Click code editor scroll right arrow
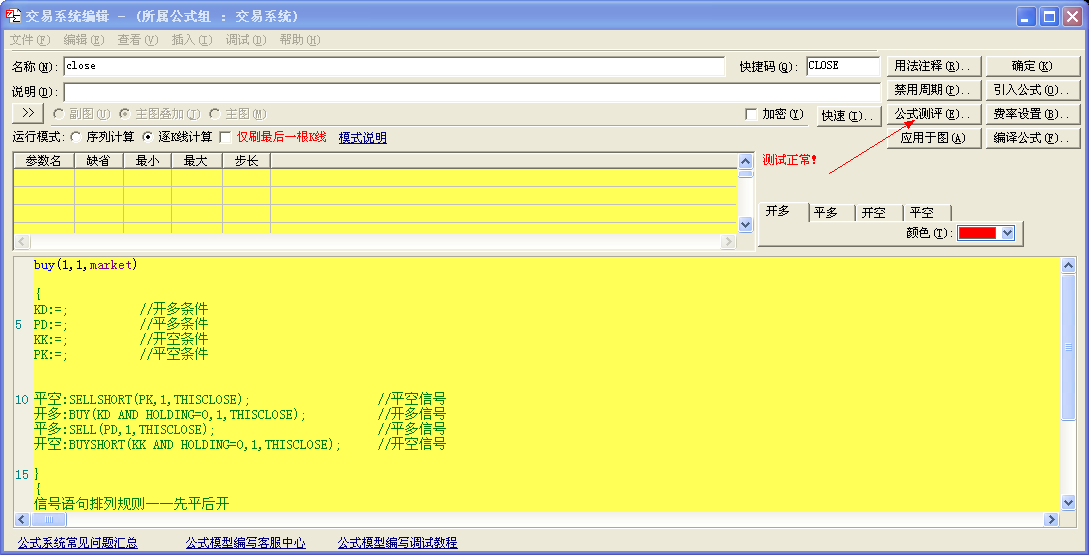The width and height of the screenshot is (1089, 555). click(1051, 520)
